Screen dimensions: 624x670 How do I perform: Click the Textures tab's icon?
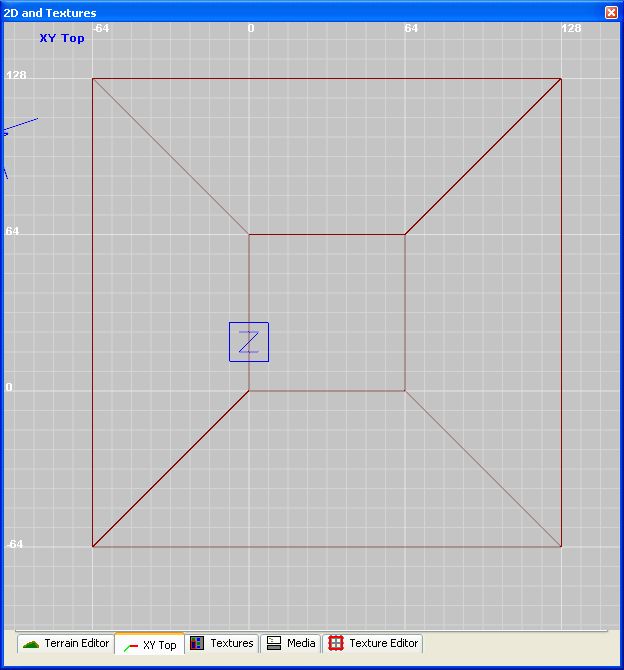coord(197,643)
